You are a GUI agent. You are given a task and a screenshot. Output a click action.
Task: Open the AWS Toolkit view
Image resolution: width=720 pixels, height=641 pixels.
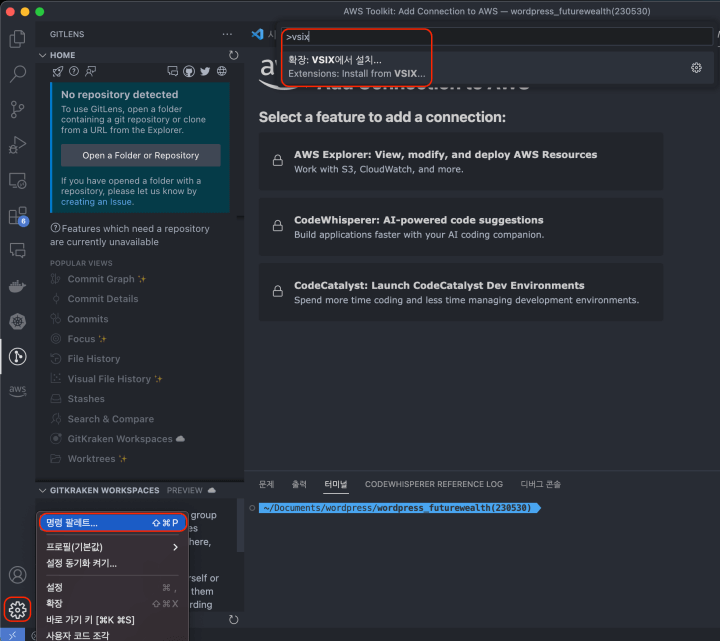tap(17, 390)
